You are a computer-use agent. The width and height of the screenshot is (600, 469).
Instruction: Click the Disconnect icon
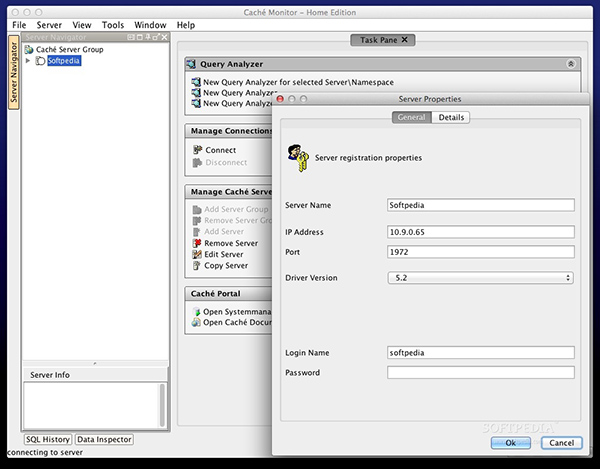(197, 163)
